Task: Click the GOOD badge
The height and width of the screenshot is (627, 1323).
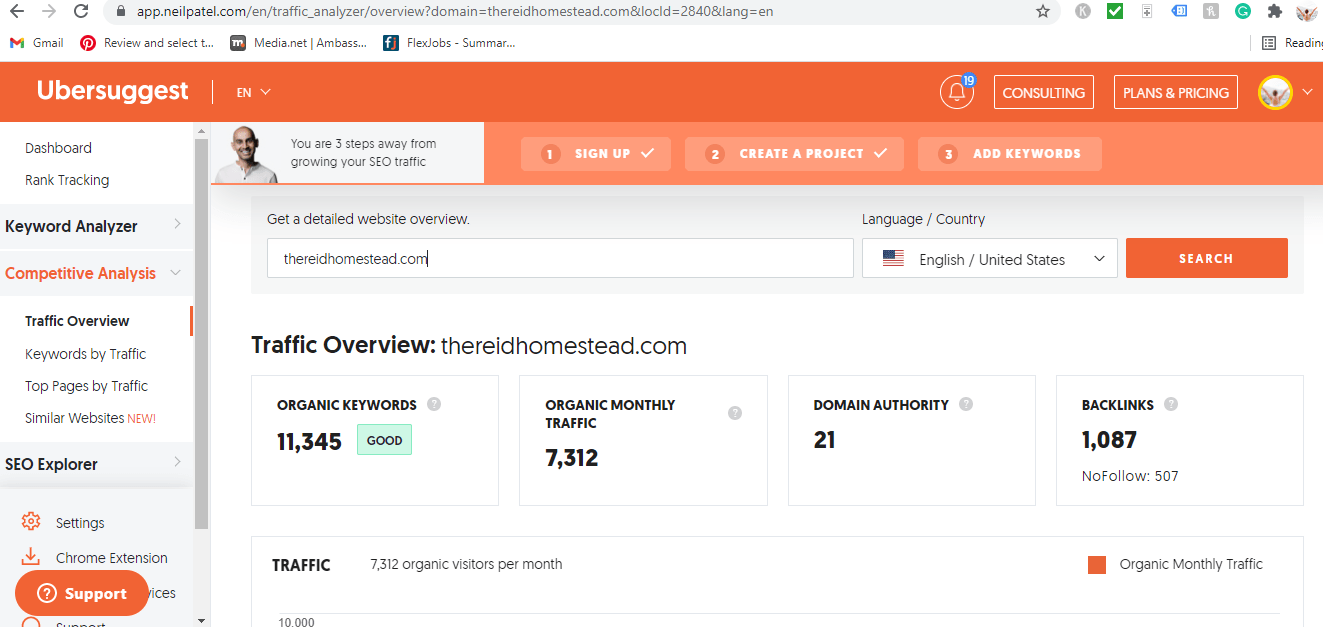Action: click(x=384, y=440)
